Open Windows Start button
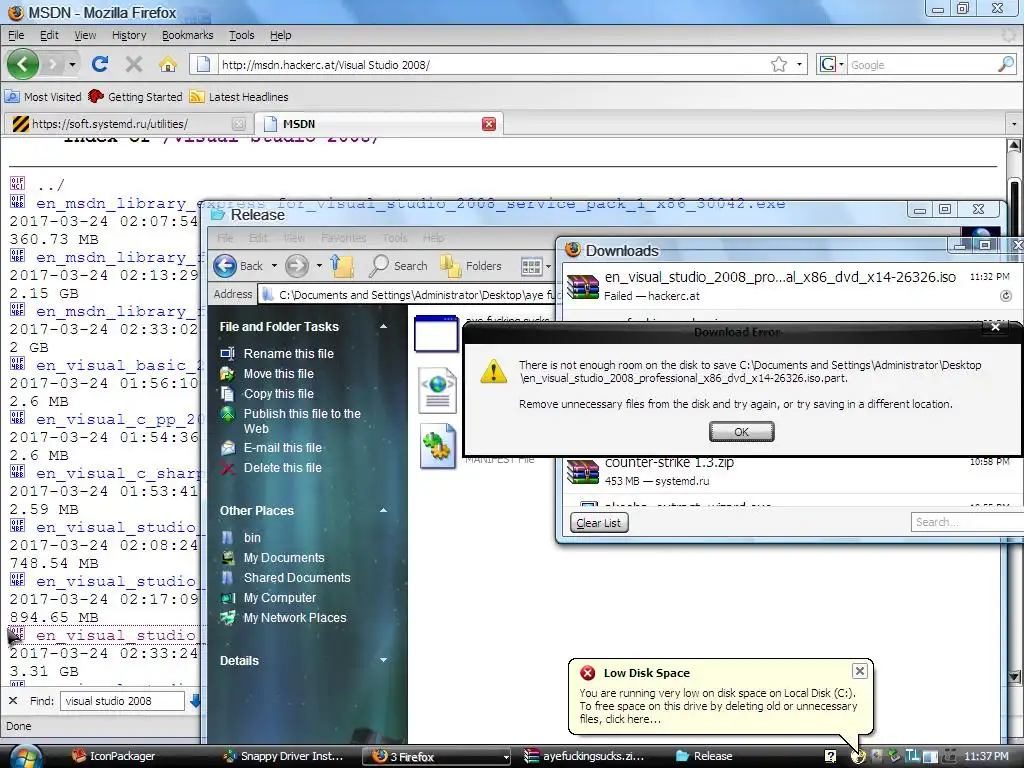The height and width of the screenshot is (768, 1024). pos(24,758)
